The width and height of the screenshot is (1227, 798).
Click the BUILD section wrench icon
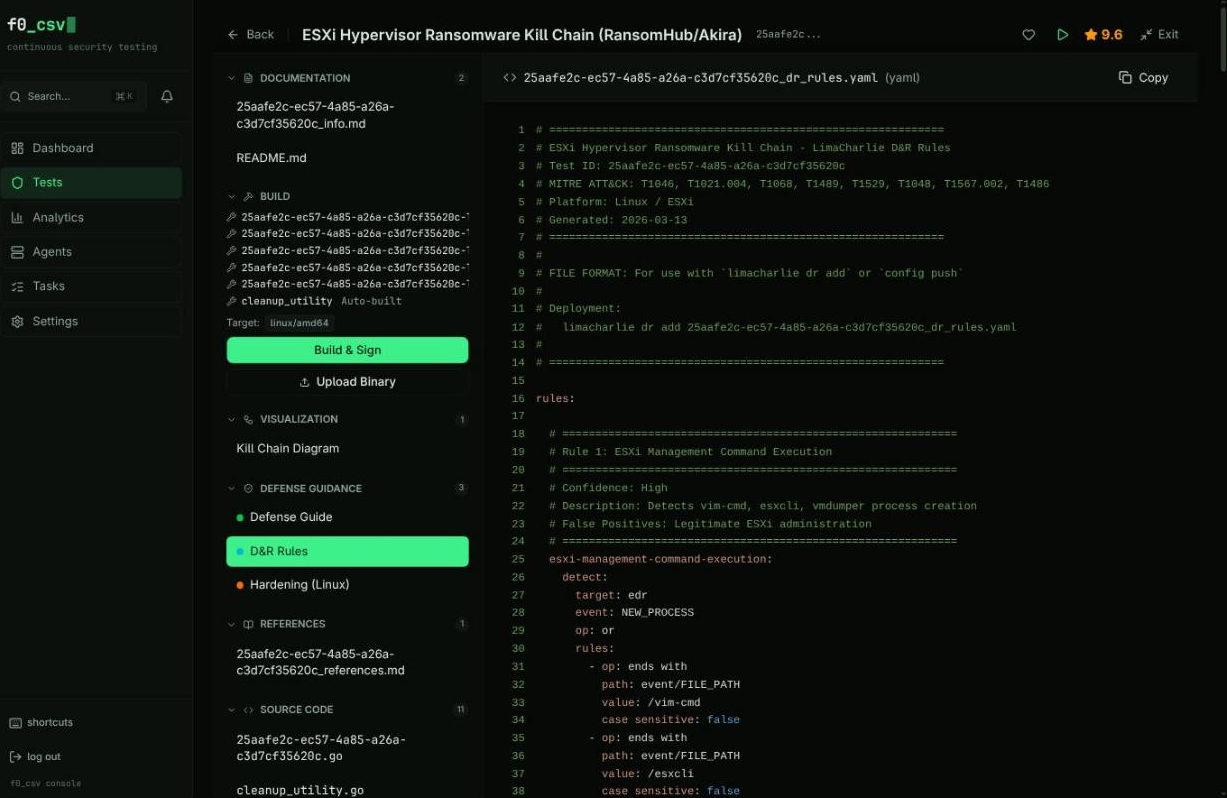point(248,196)
